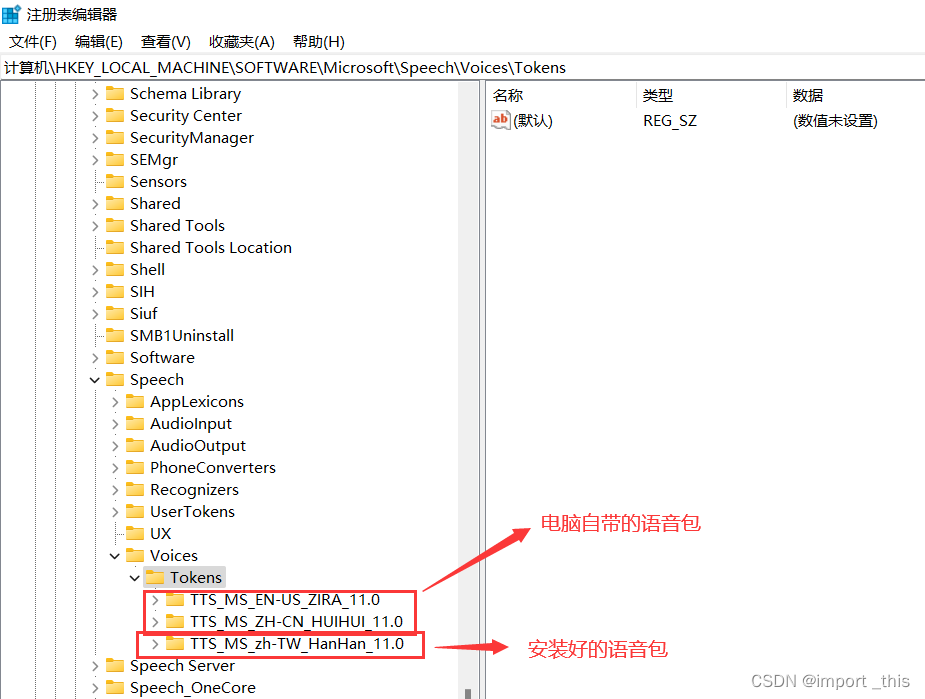Click the registry path address bar
Viewport: 925px width, 699px height.
(462, 68)
